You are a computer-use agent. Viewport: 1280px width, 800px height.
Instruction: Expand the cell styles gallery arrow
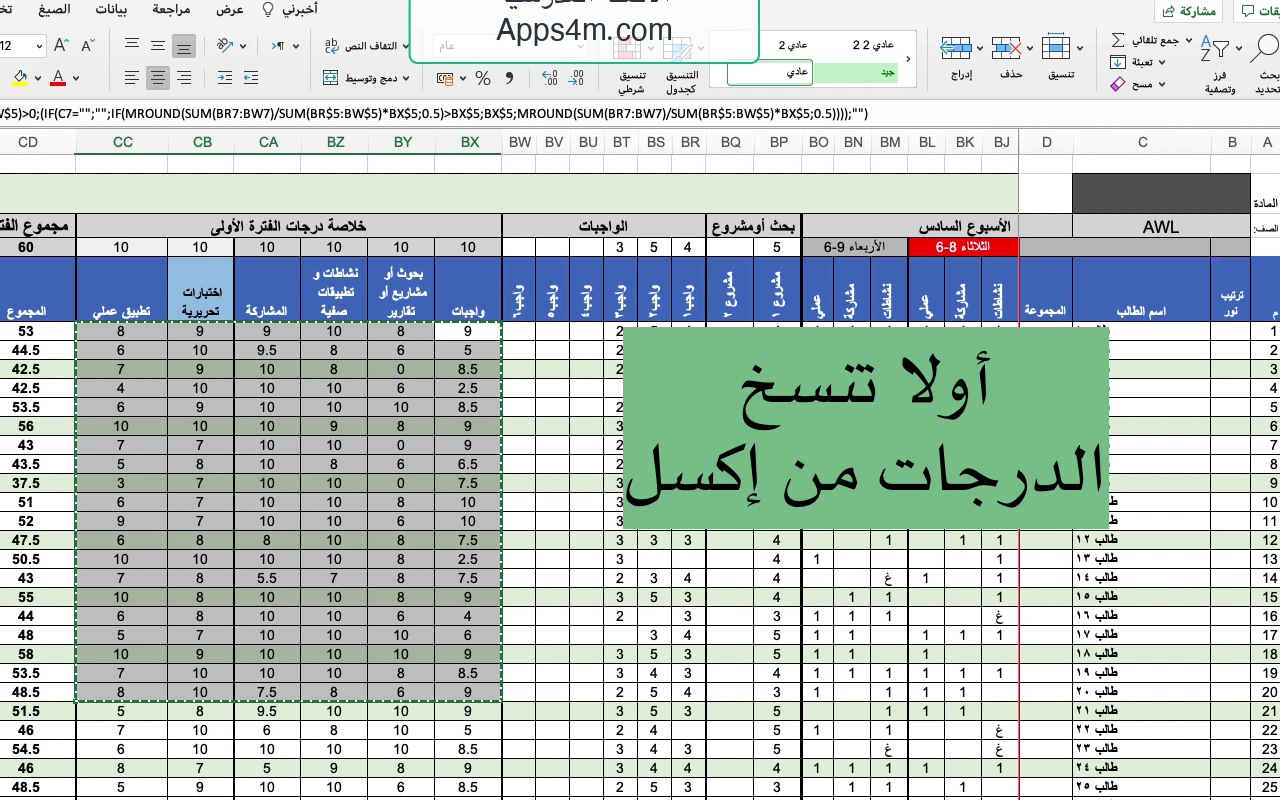click(x=907, y=60)
